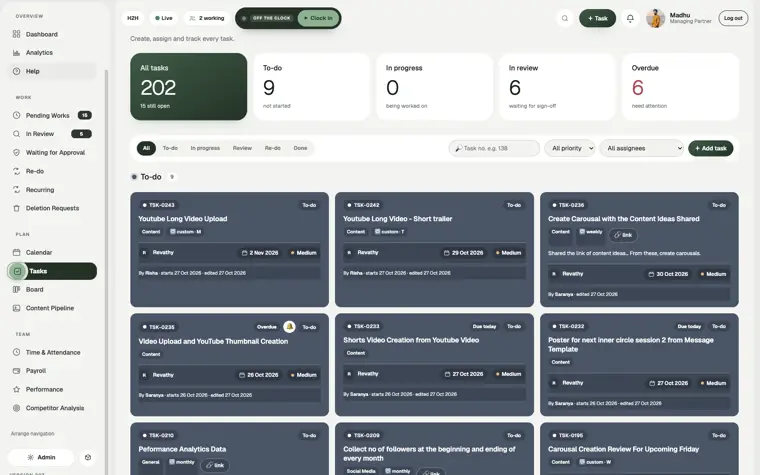Click the Calendar sidebar icon
Viewport: 760px width, 475px height.
point(16,252)
